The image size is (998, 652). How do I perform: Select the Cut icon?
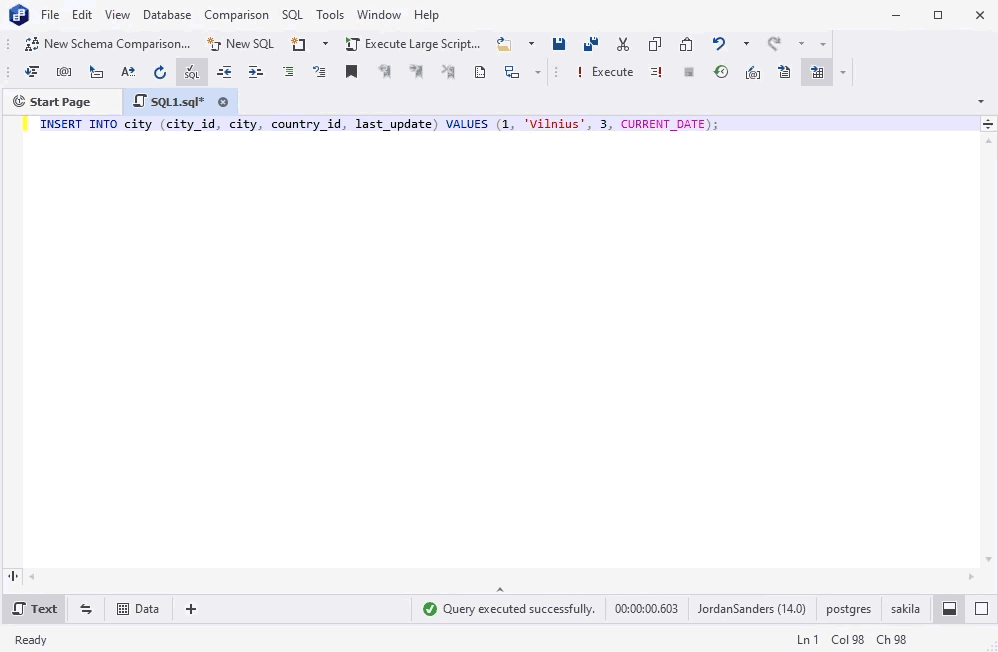(623, 44)
